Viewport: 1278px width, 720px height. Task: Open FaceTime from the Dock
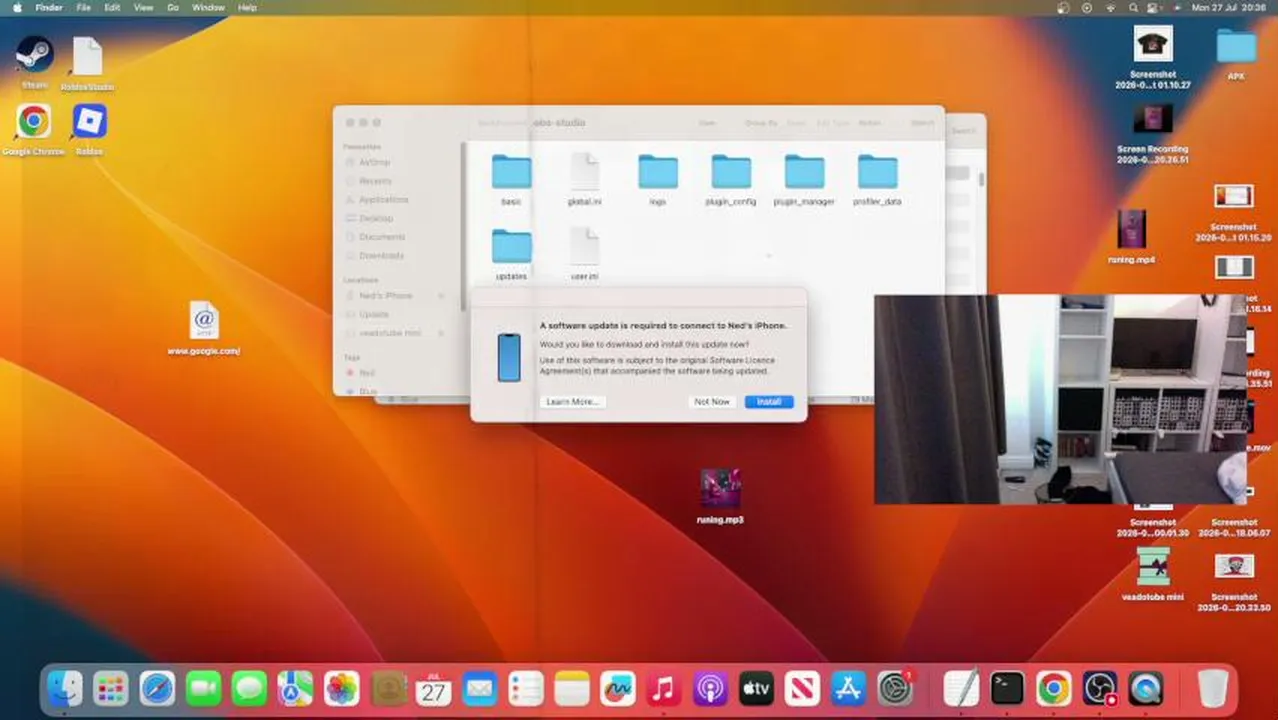click(x=203, y=688)
